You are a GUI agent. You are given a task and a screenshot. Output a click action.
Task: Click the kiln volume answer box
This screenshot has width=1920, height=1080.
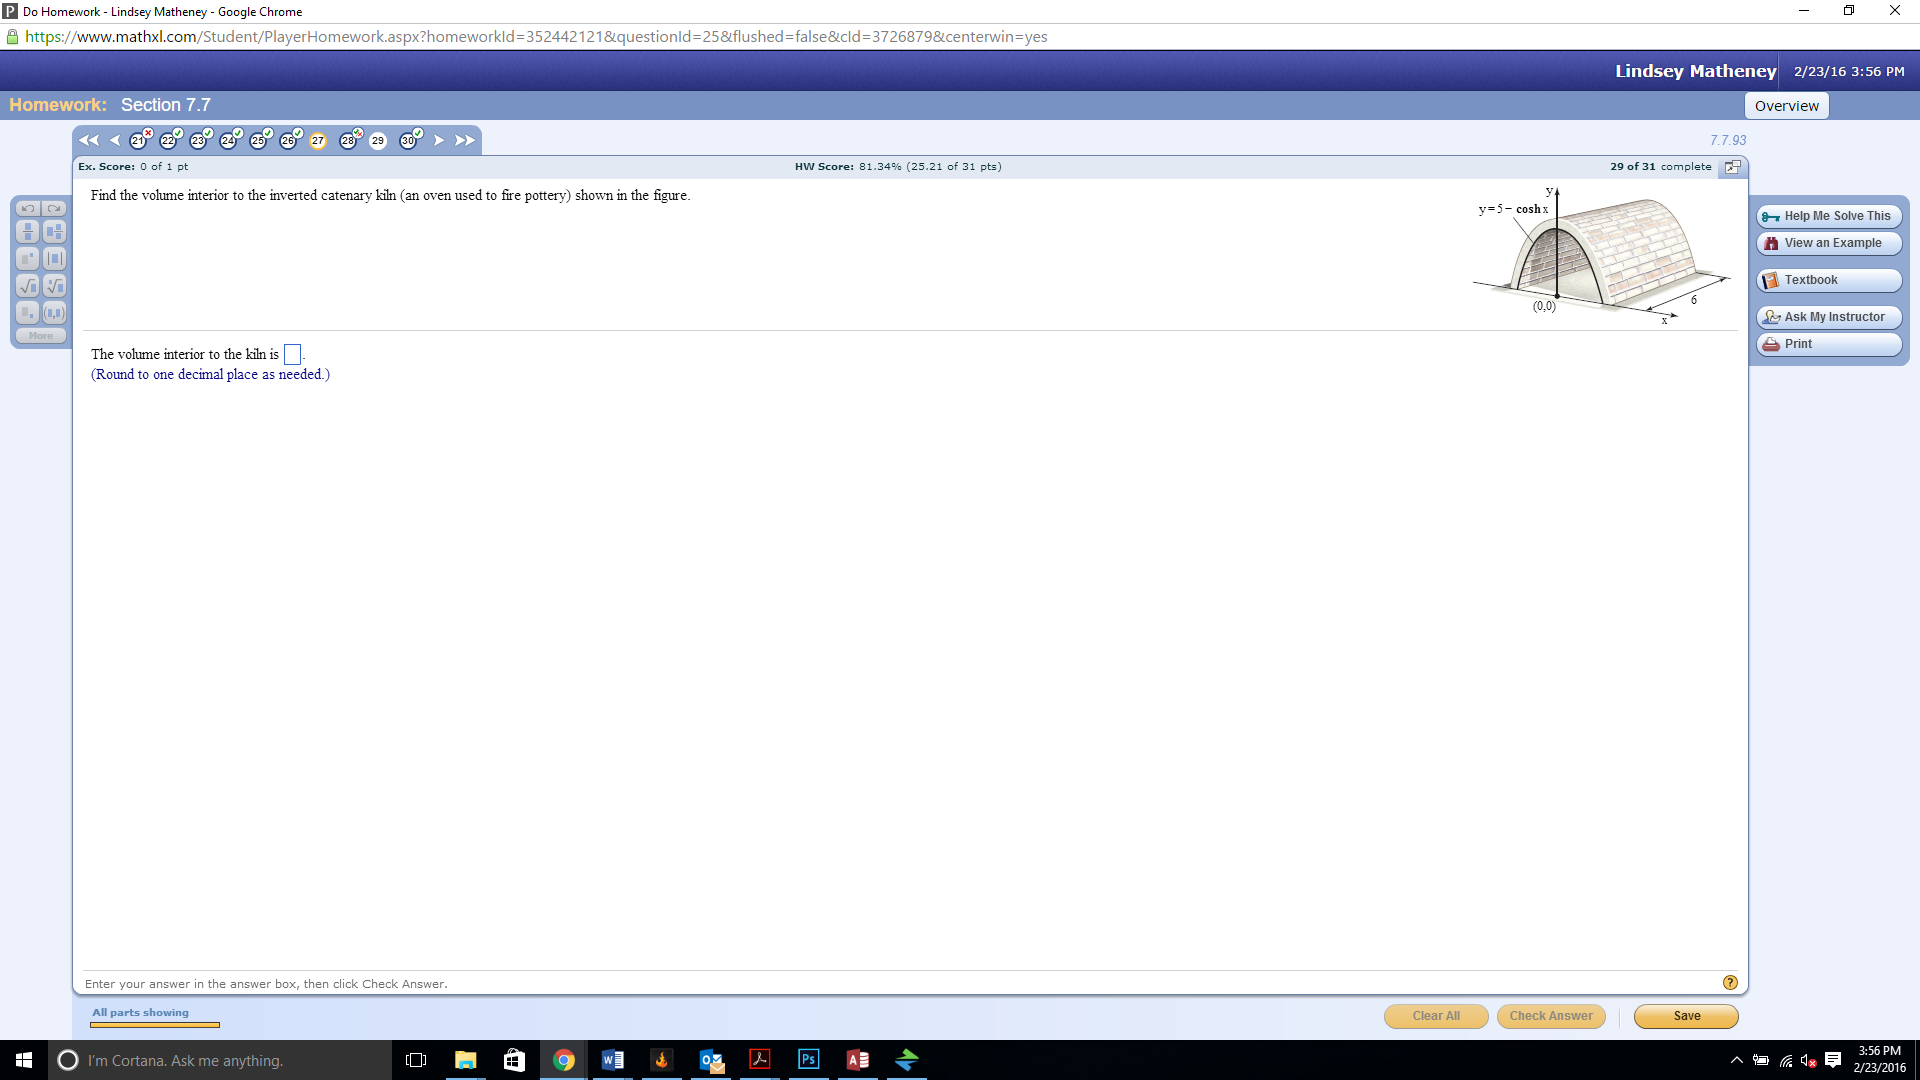292,355
